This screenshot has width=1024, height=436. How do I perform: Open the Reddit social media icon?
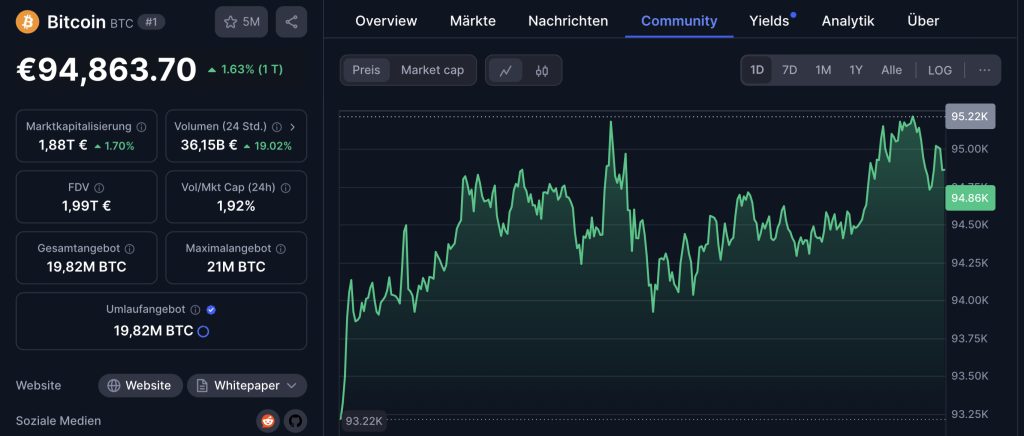(268, 422)
